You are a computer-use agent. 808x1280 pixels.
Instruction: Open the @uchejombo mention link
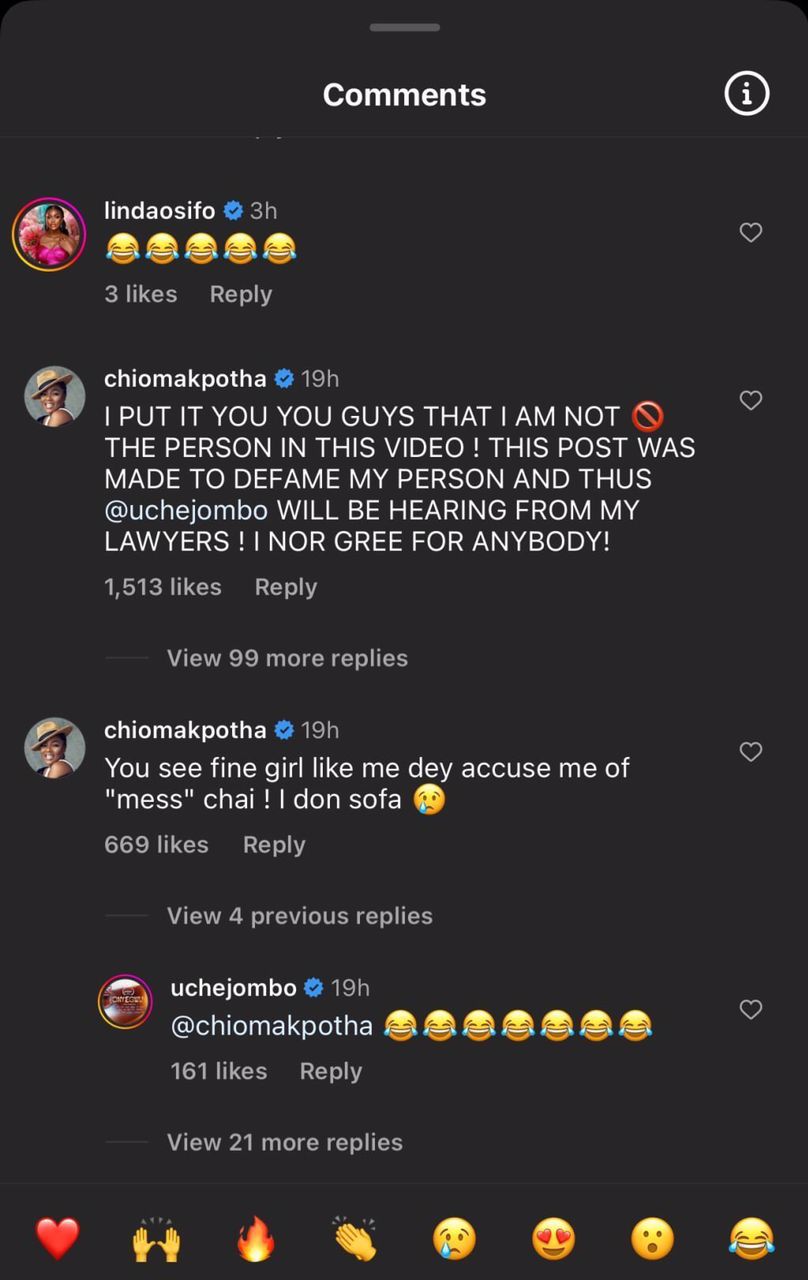coord(186,510)
